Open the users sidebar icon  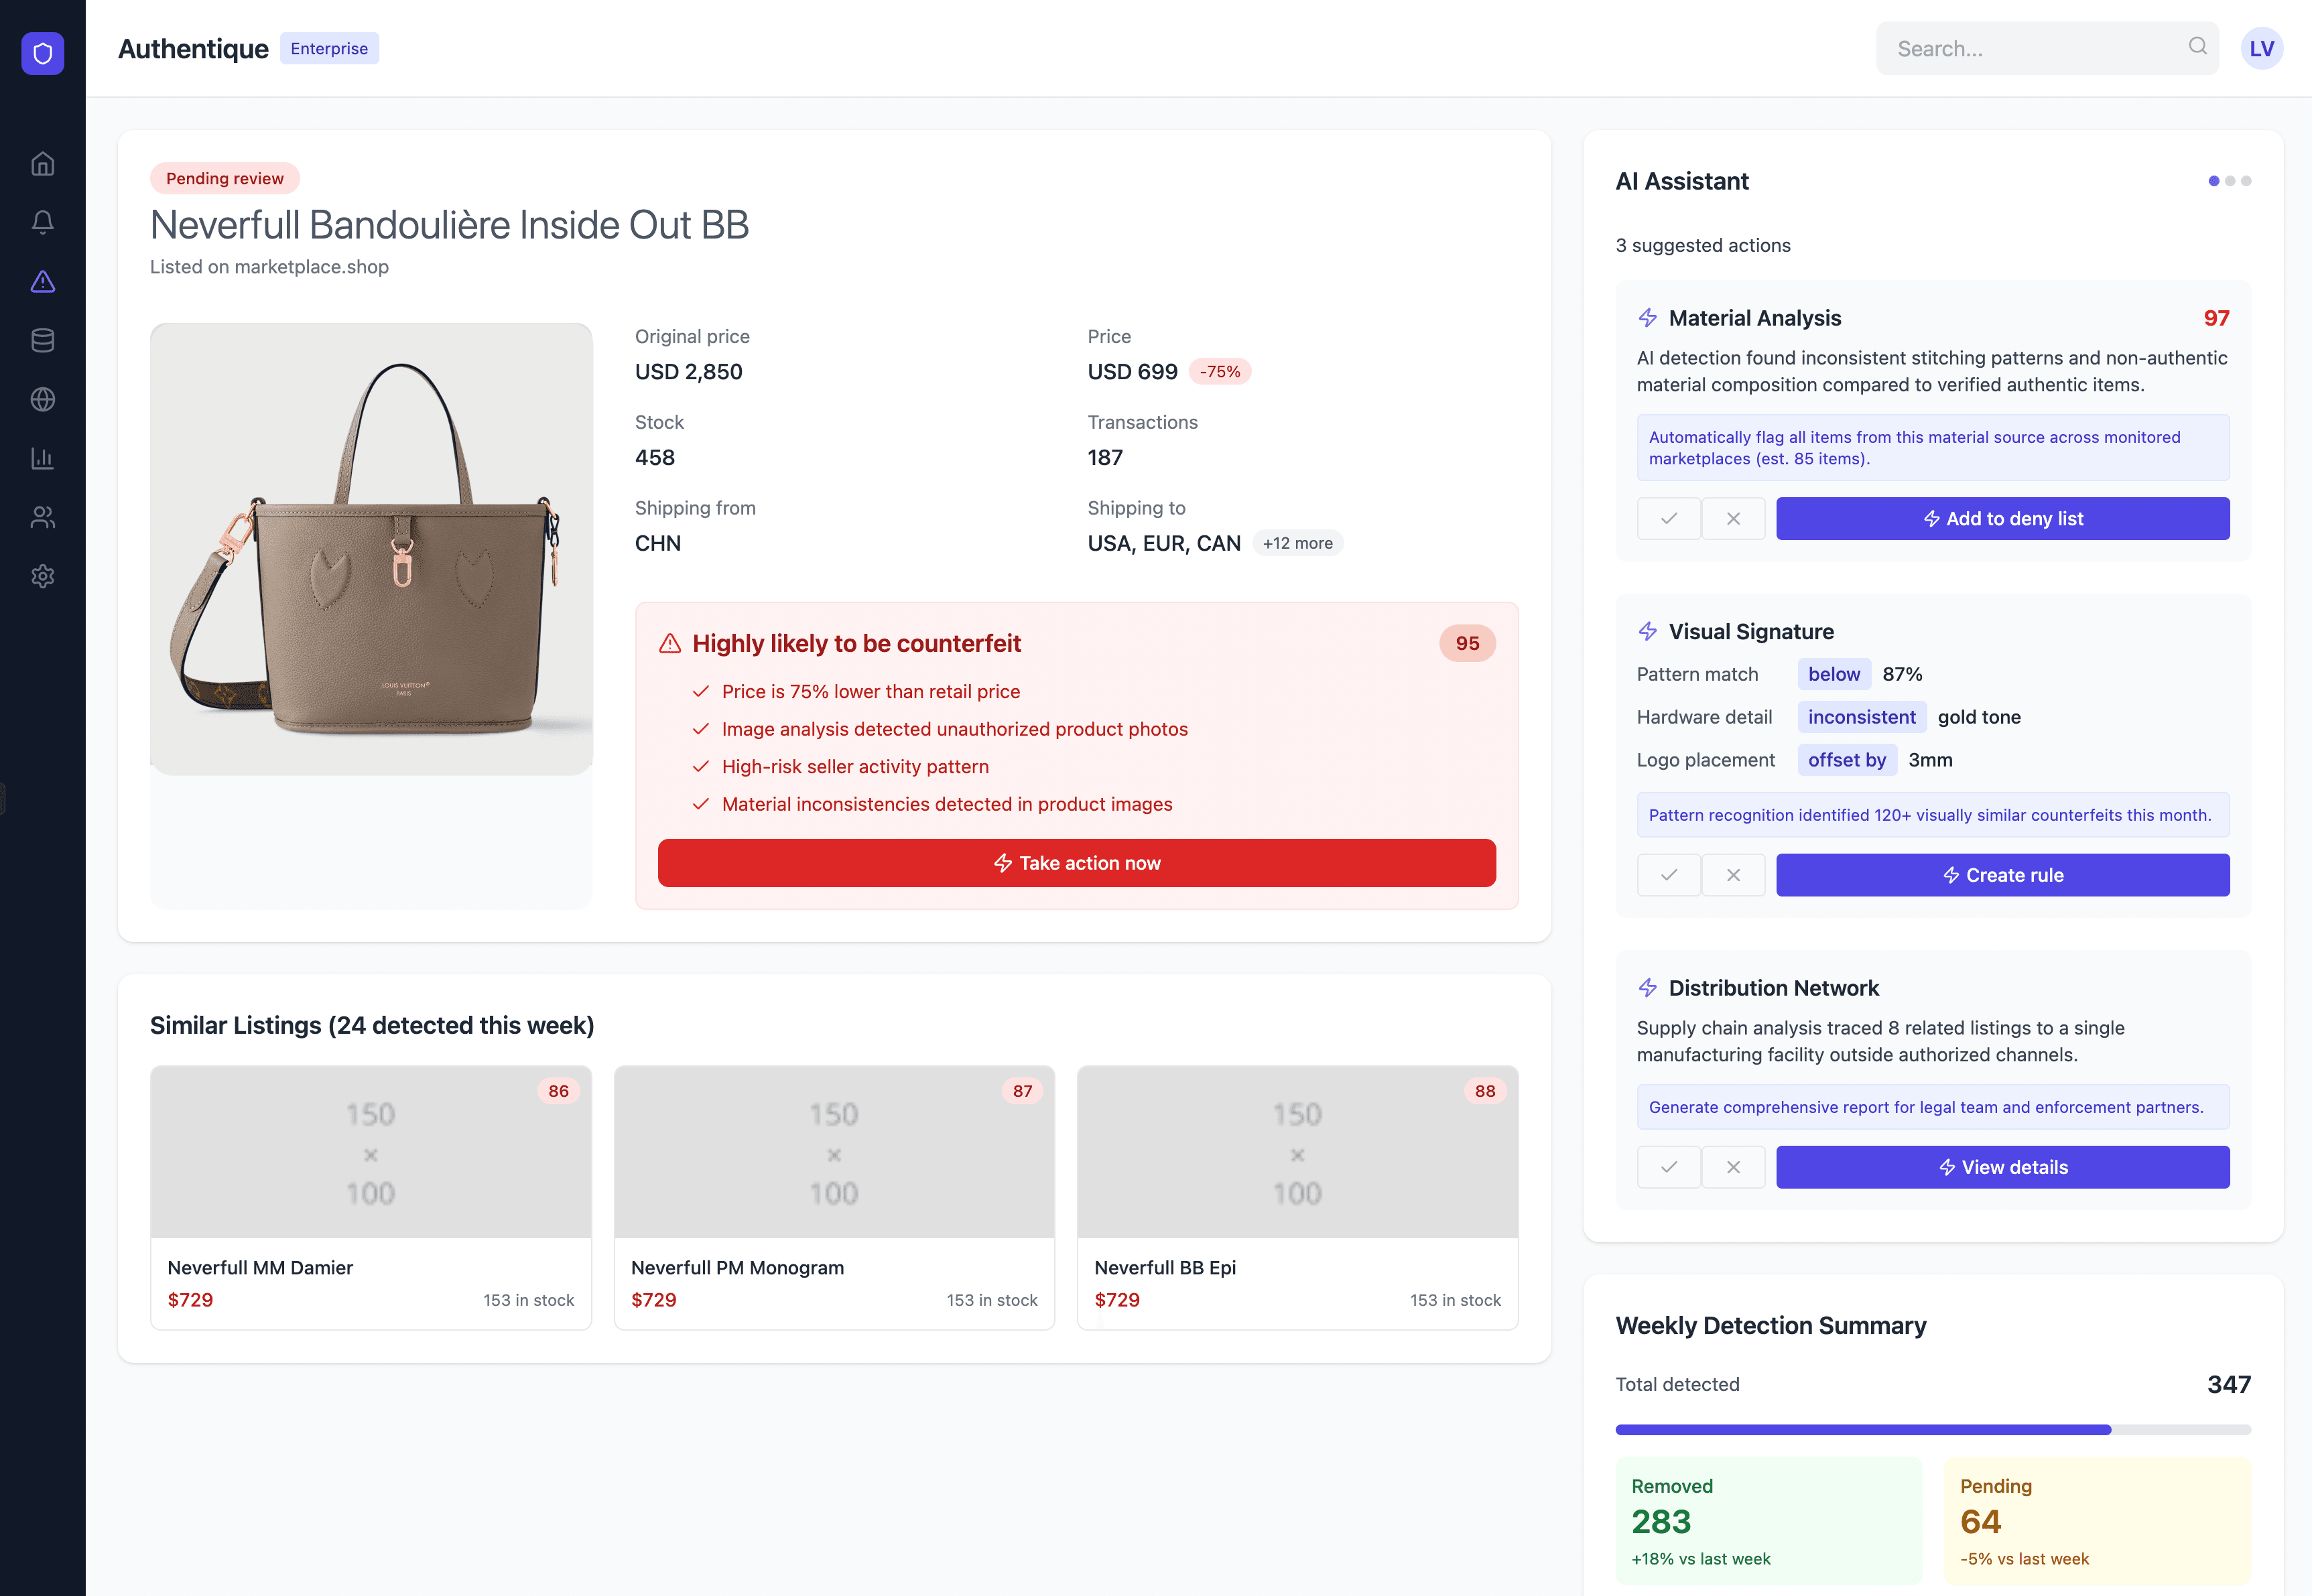pos(43,517)
